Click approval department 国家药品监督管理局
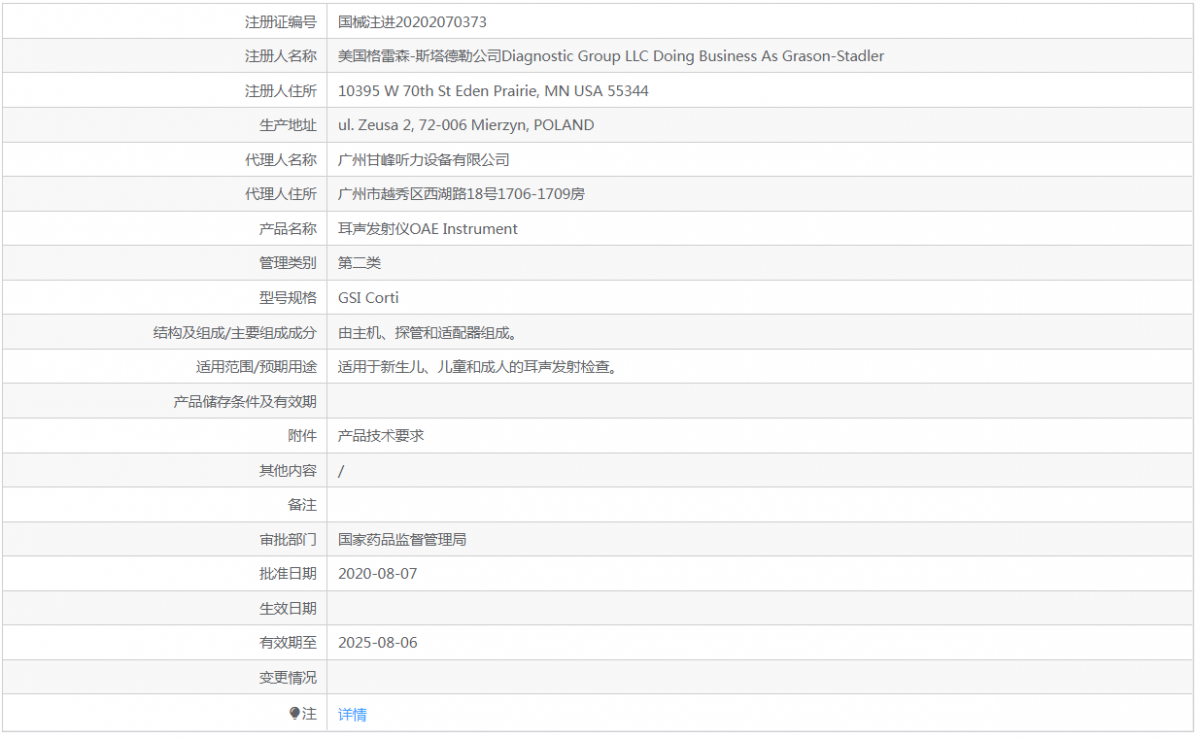1200x738 pixels. (402, 540)
